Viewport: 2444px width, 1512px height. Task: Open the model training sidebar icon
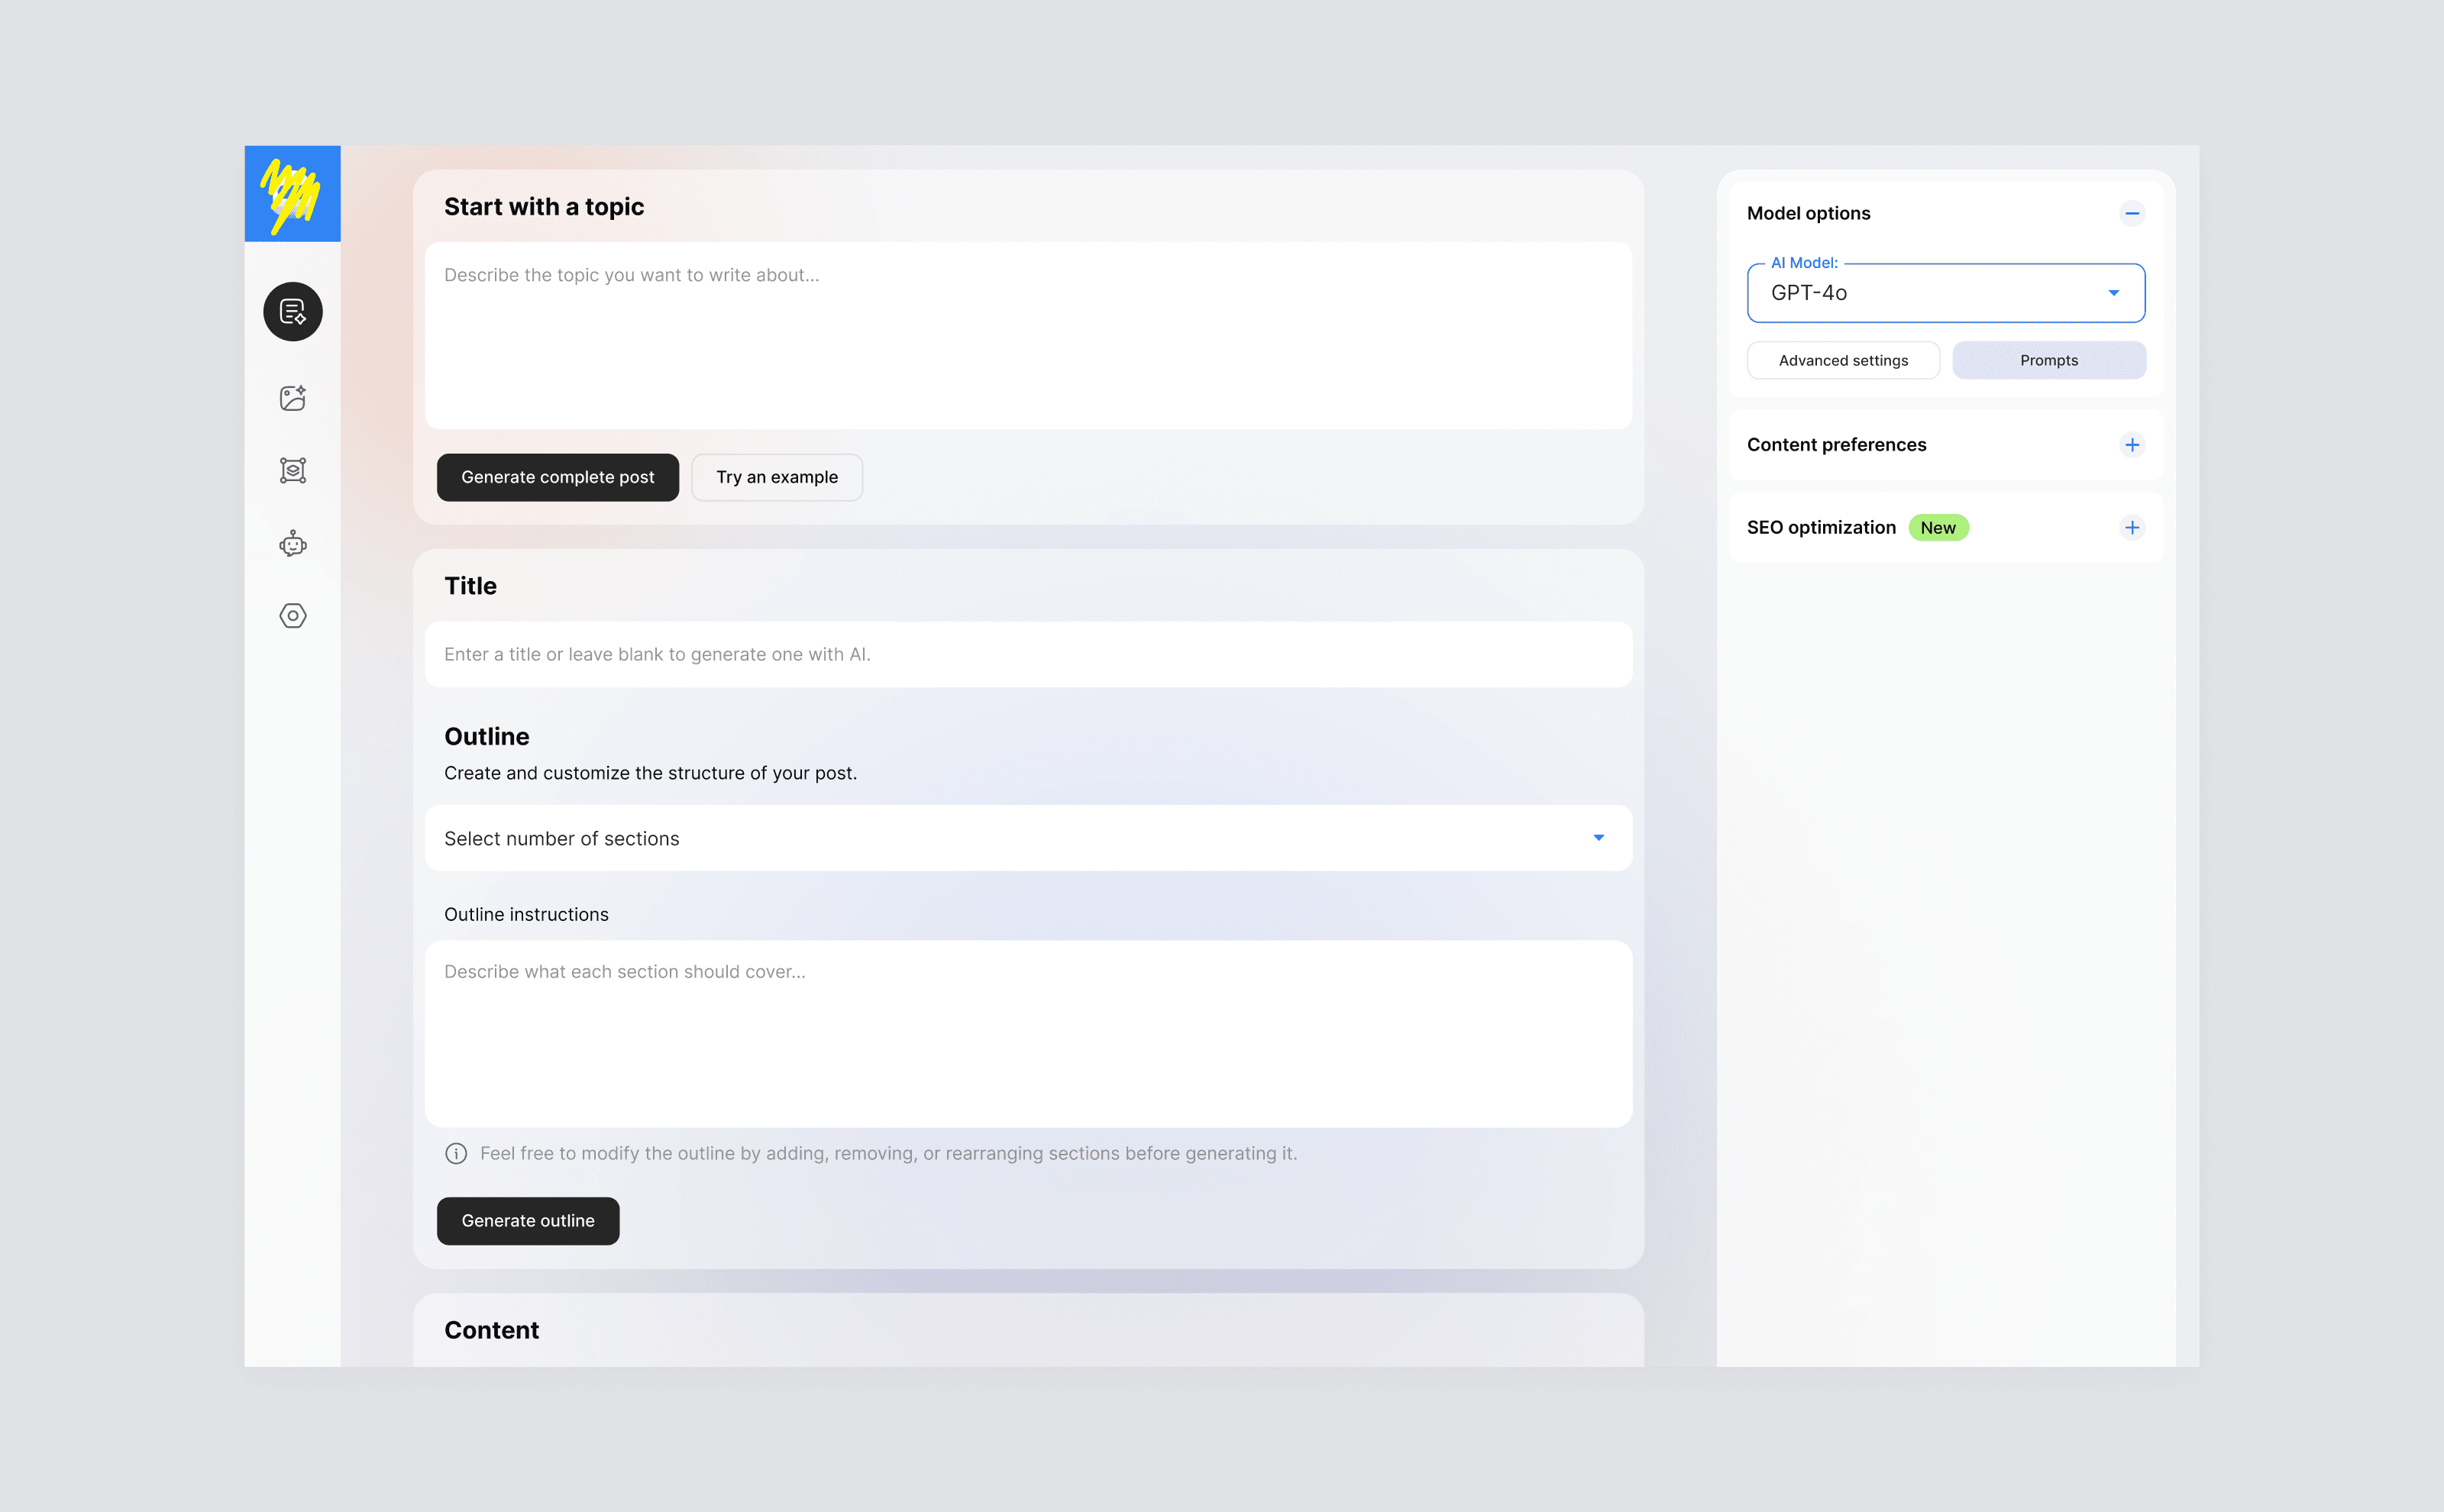(x=292, y=470)
